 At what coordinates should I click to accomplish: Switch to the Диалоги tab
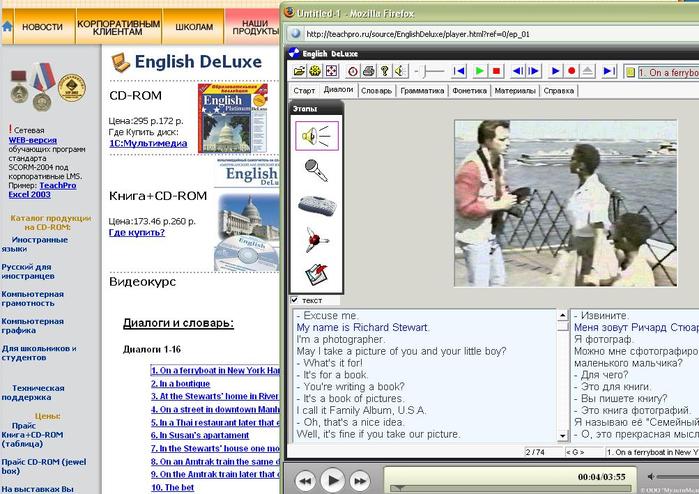click(338, 89)
